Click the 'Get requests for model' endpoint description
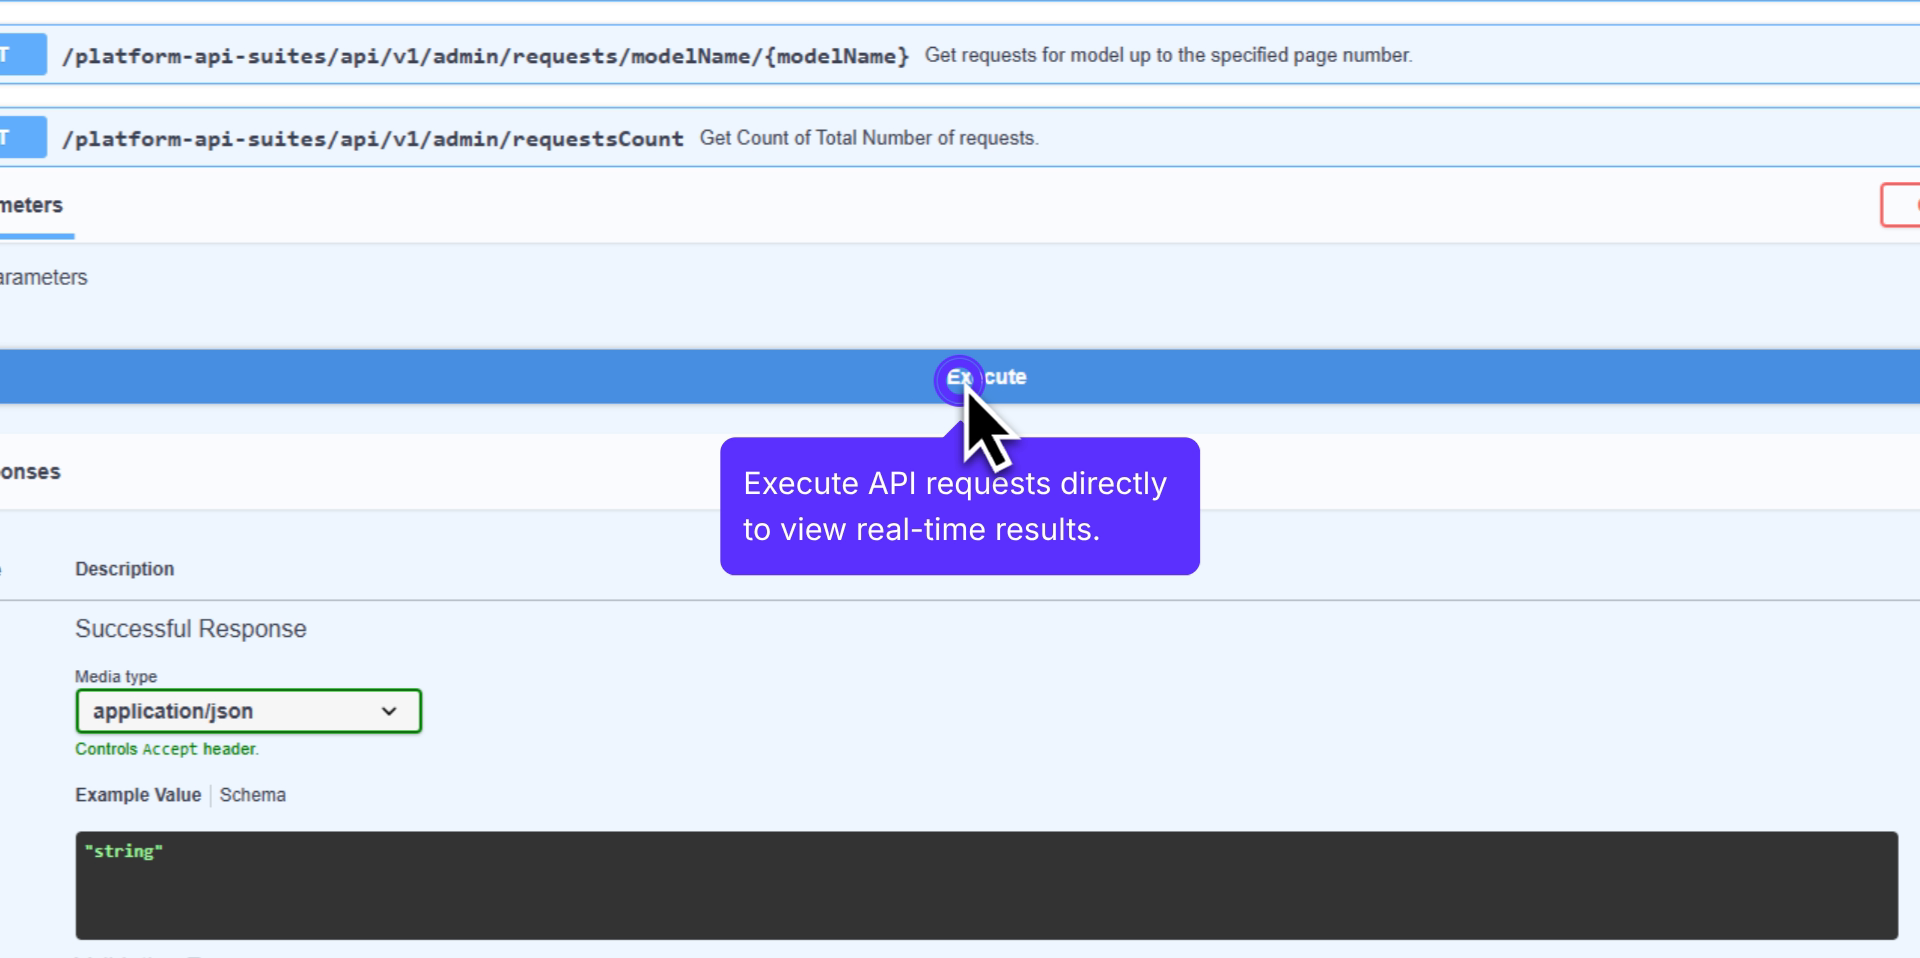This screenshot has width=1920, height=958. pyautogui.click(x=1168, y=56)
